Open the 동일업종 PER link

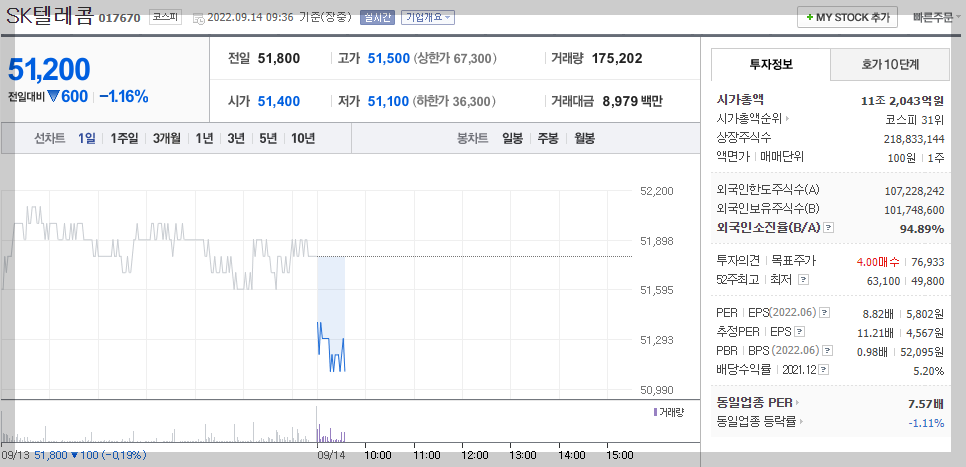point(758,403)
